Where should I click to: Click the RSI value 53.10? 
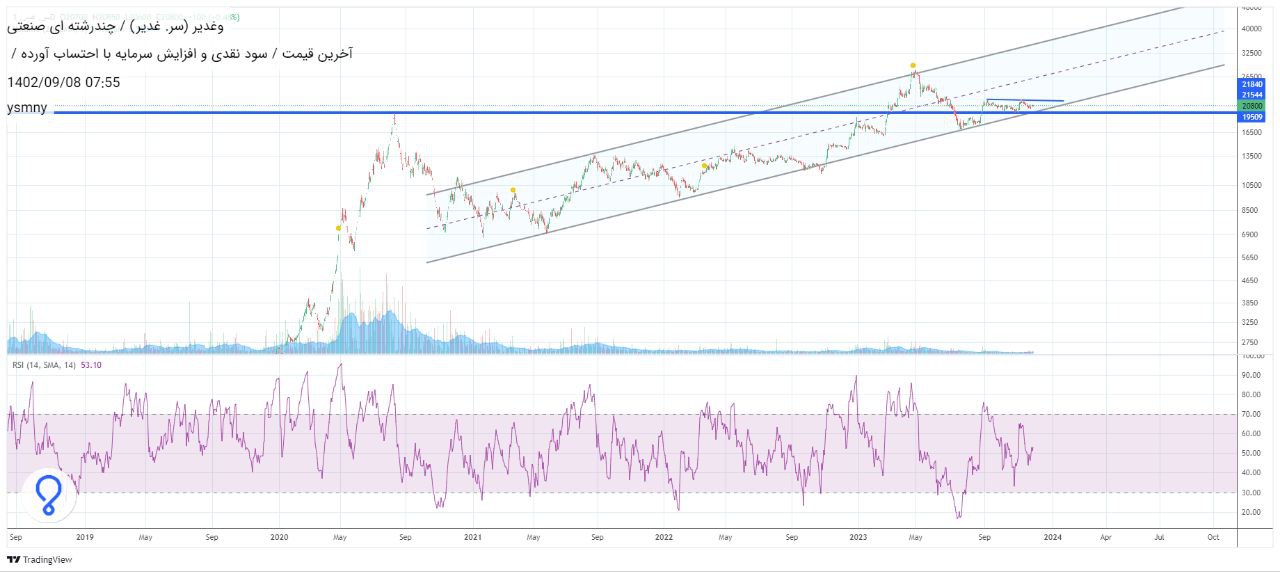(x=90, y=365)
